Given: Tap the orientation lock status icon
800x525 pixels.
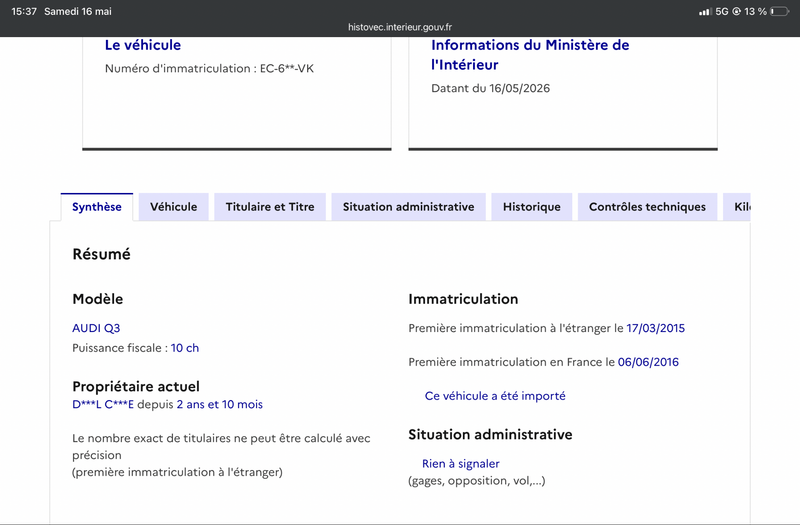Looking at the screenshot, I should tap(736, 11).
